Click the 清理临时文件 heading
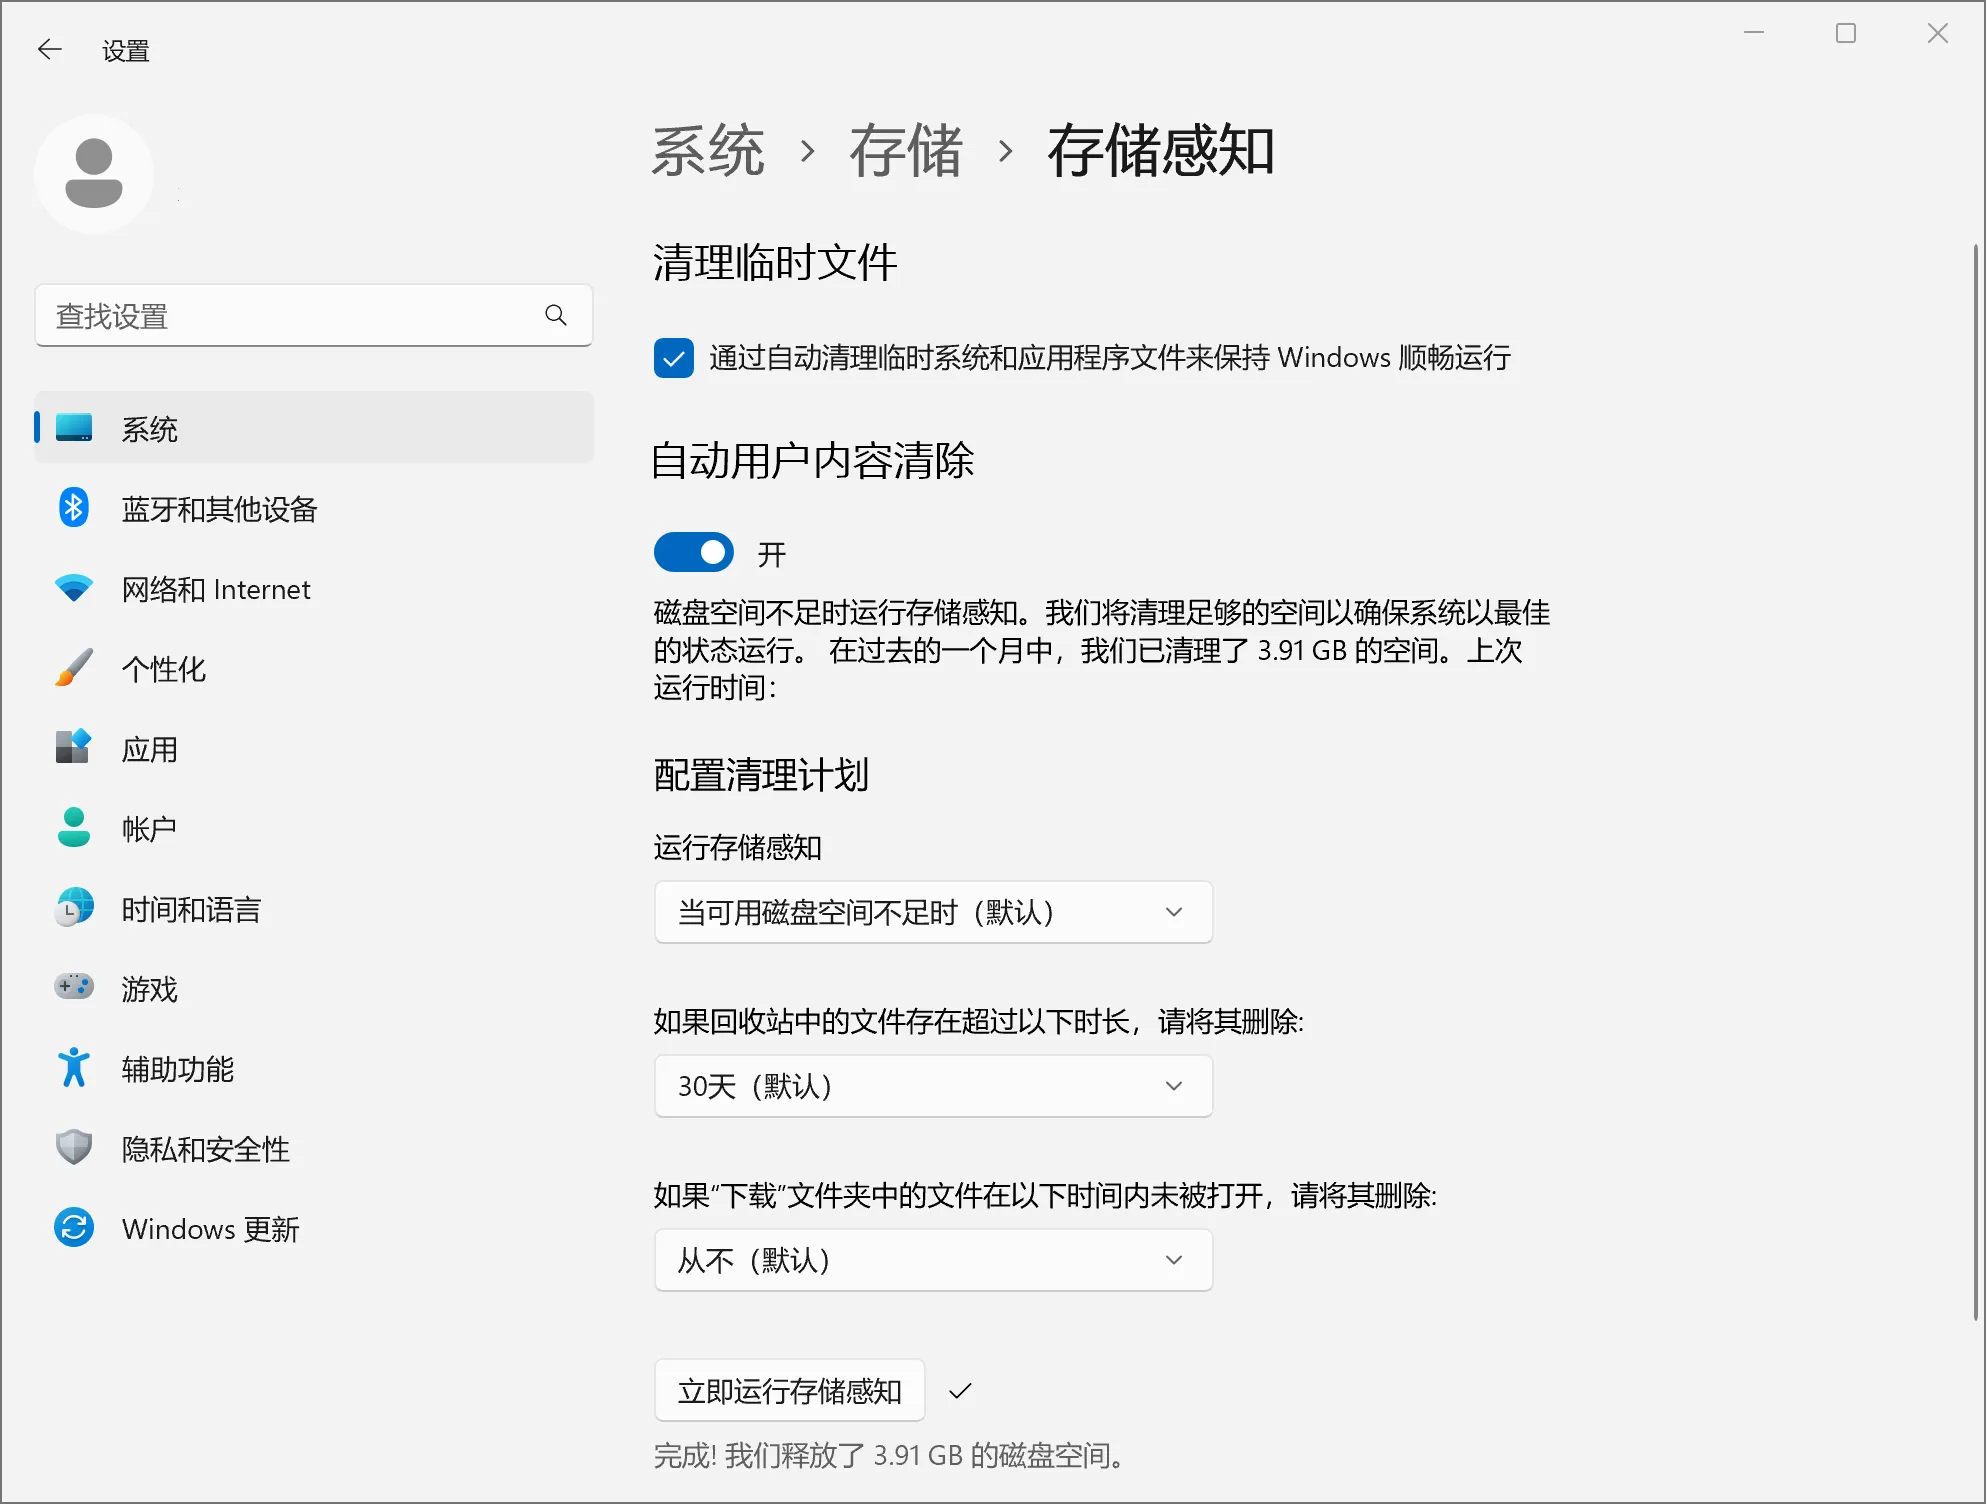Image resolution: width=1986 pixels, height=1504 pixels. pos(775,263)
